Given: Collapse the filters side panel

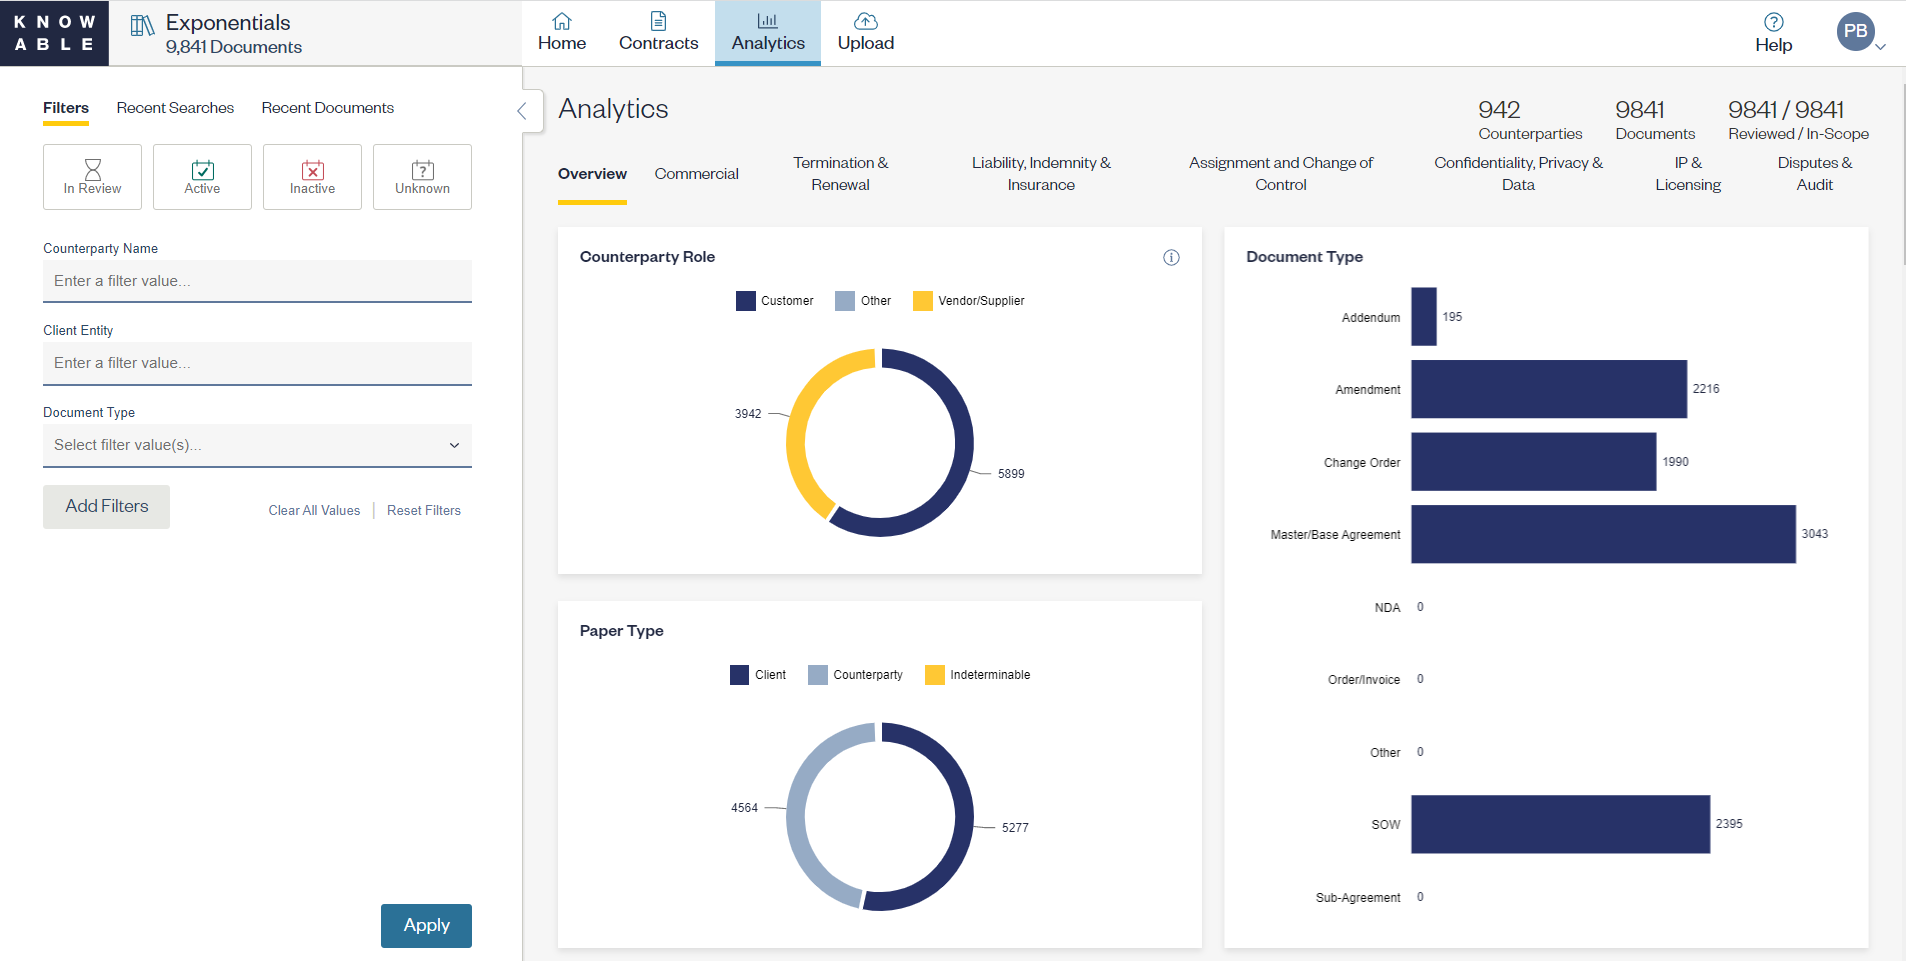Looking at the screenshot, I should click(522, 111).
